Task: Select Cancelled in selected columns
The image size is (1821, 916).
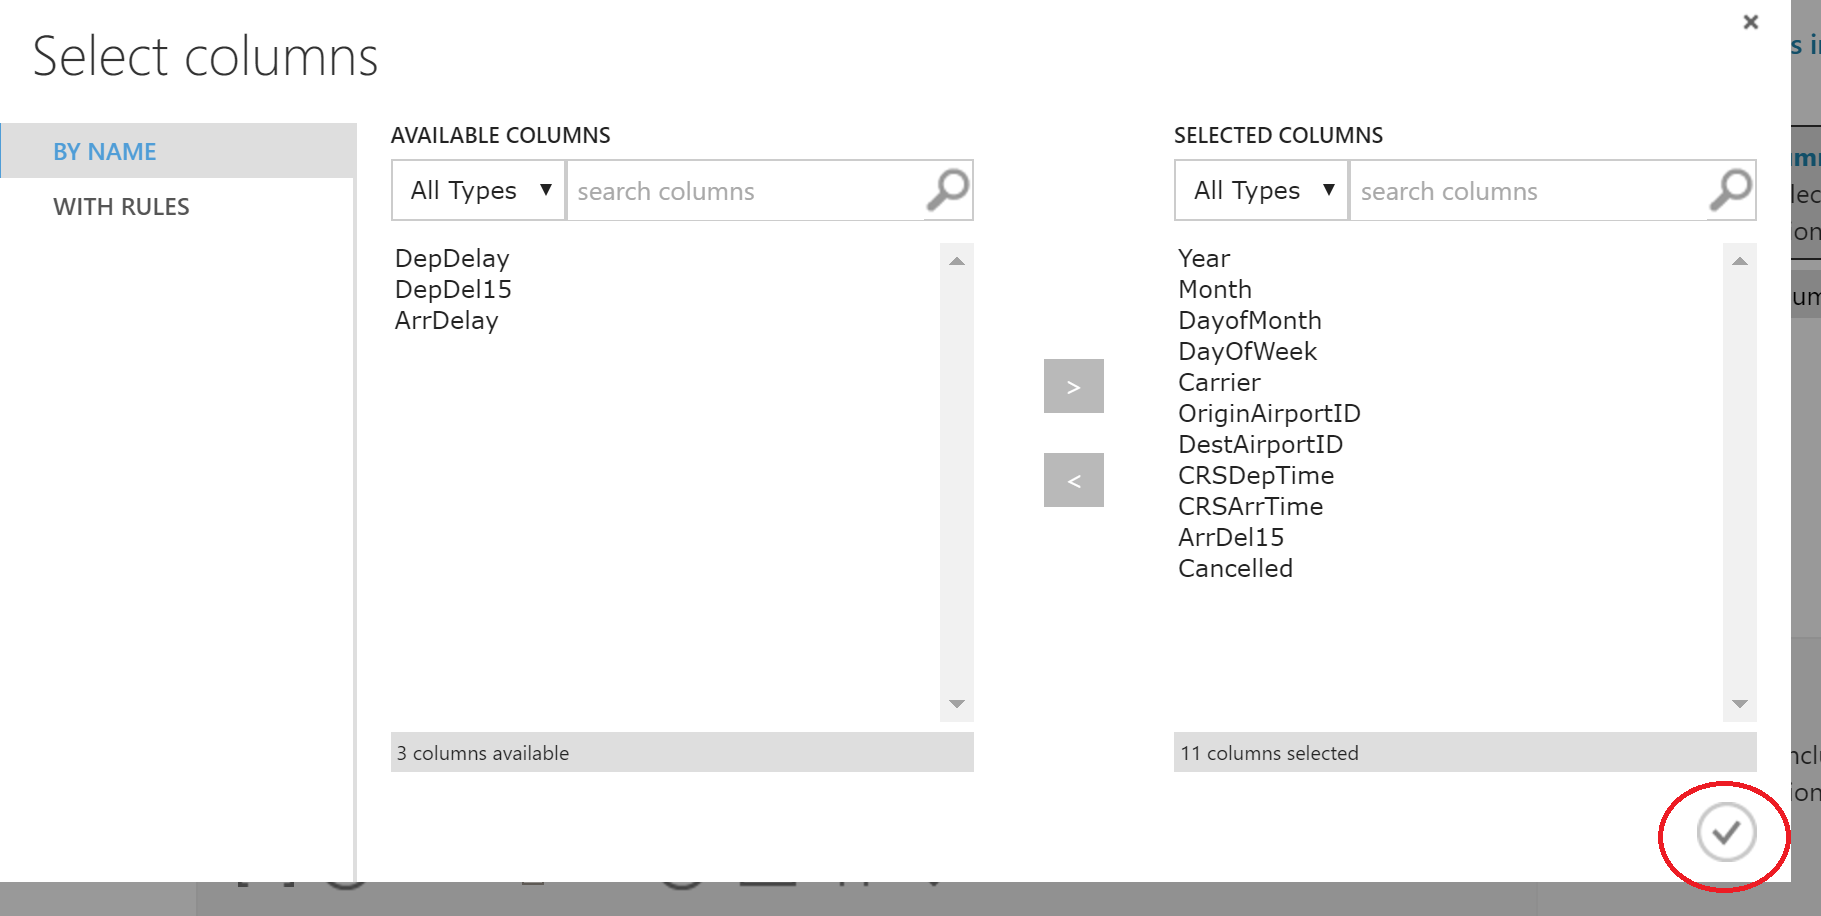Action: [x=1235, y=569]
